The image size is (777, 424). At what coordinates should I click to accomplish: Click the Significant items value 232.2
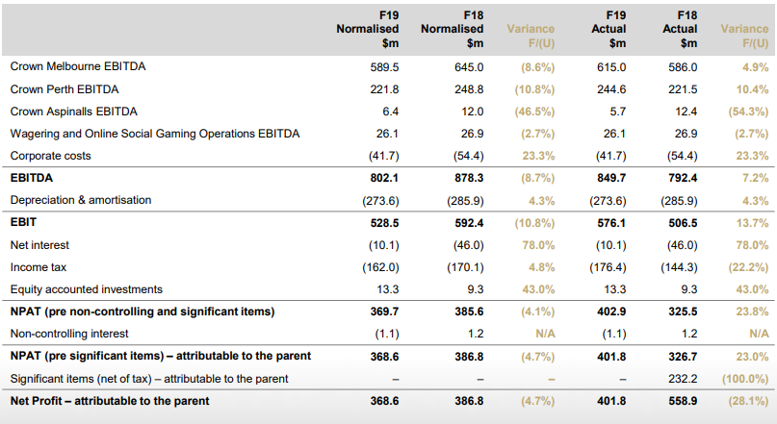(682, 379)
